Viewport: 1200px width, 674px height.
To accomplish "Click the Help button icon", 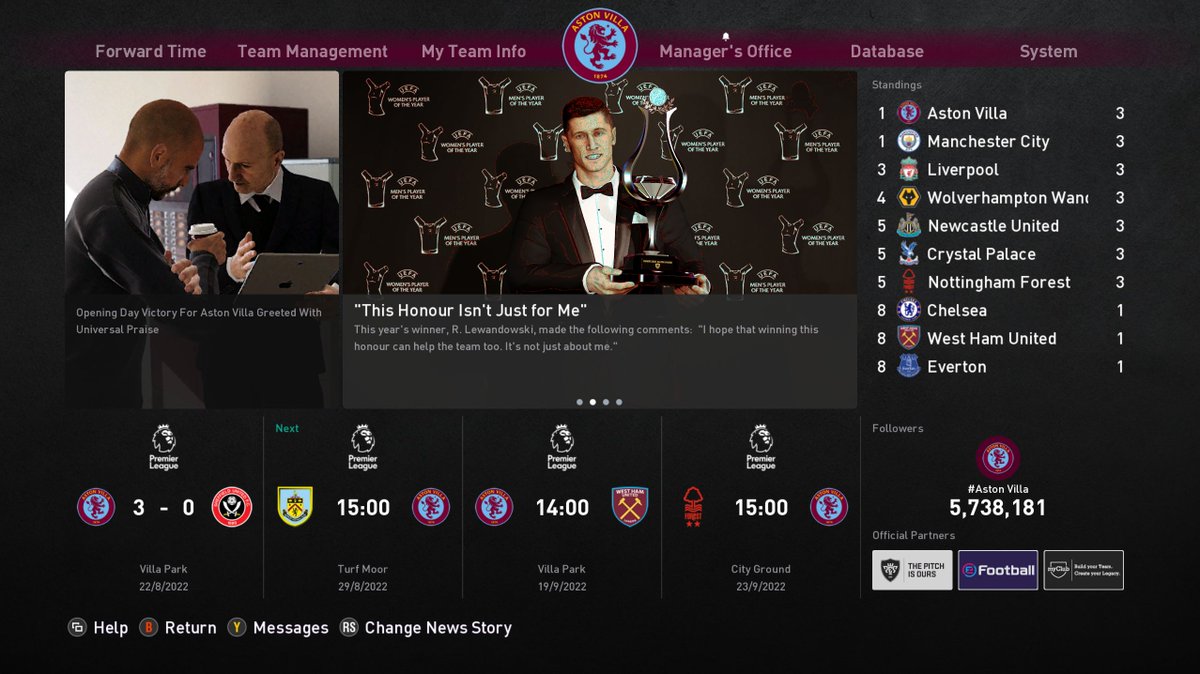I will [77, 627].
